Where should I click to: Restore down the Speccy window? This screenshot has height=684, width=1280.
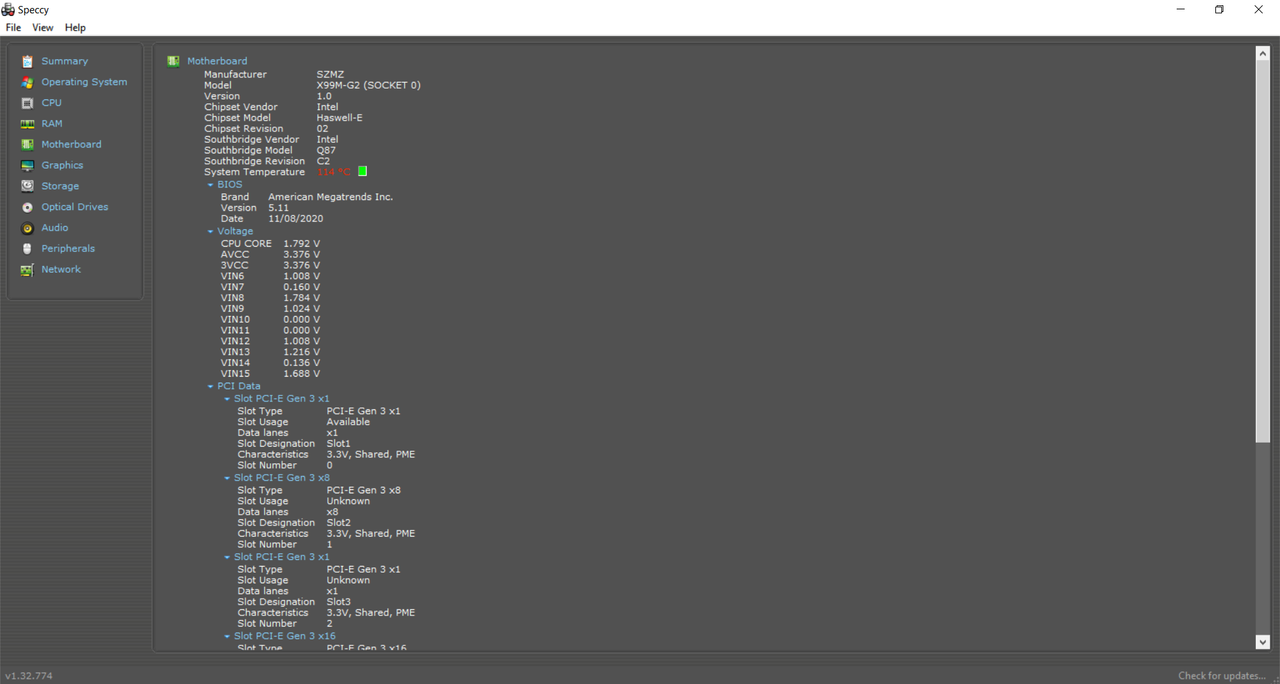pos(1219,10)
